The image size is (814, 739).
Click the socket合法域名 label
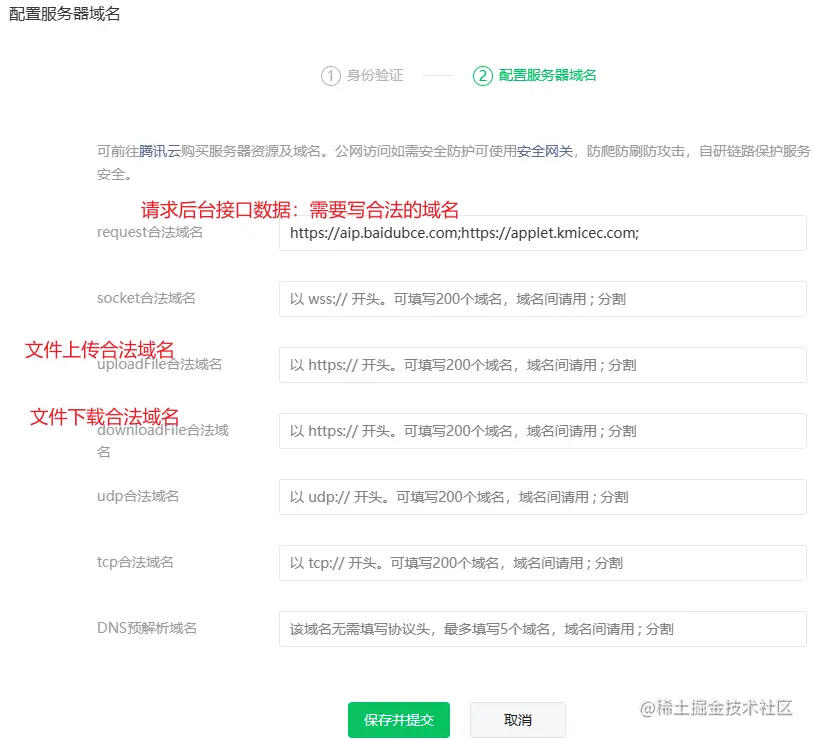point(146,298)
